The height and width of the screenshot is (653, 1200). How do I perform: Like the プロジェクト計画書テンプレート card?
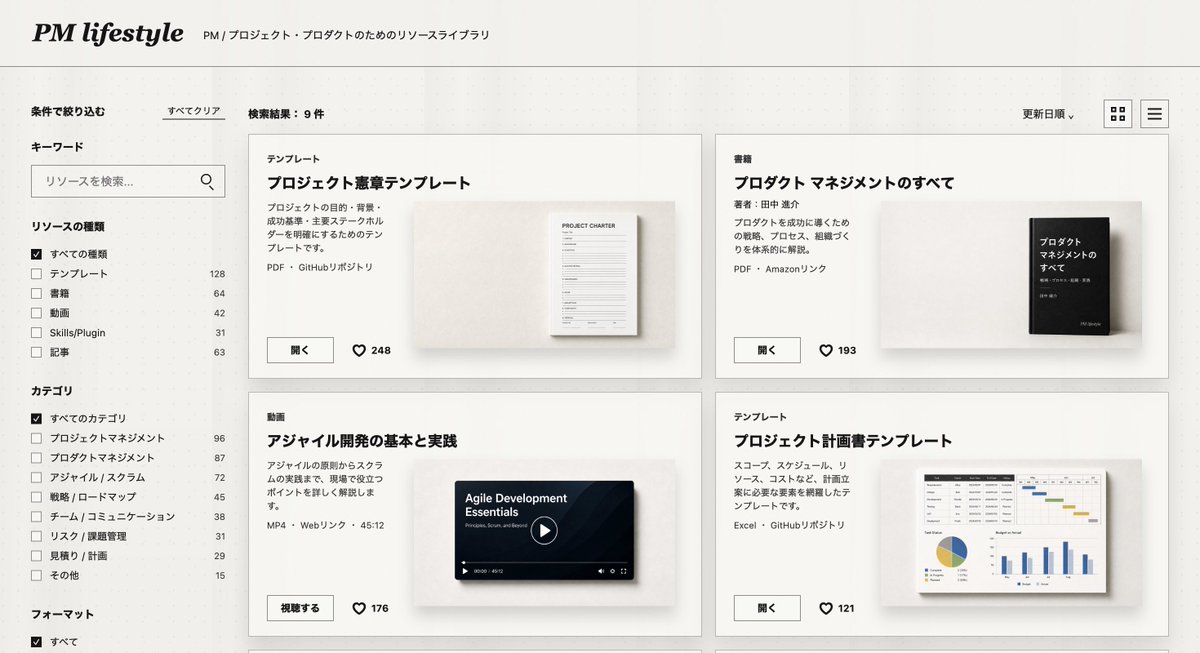(x=826, y=608)
